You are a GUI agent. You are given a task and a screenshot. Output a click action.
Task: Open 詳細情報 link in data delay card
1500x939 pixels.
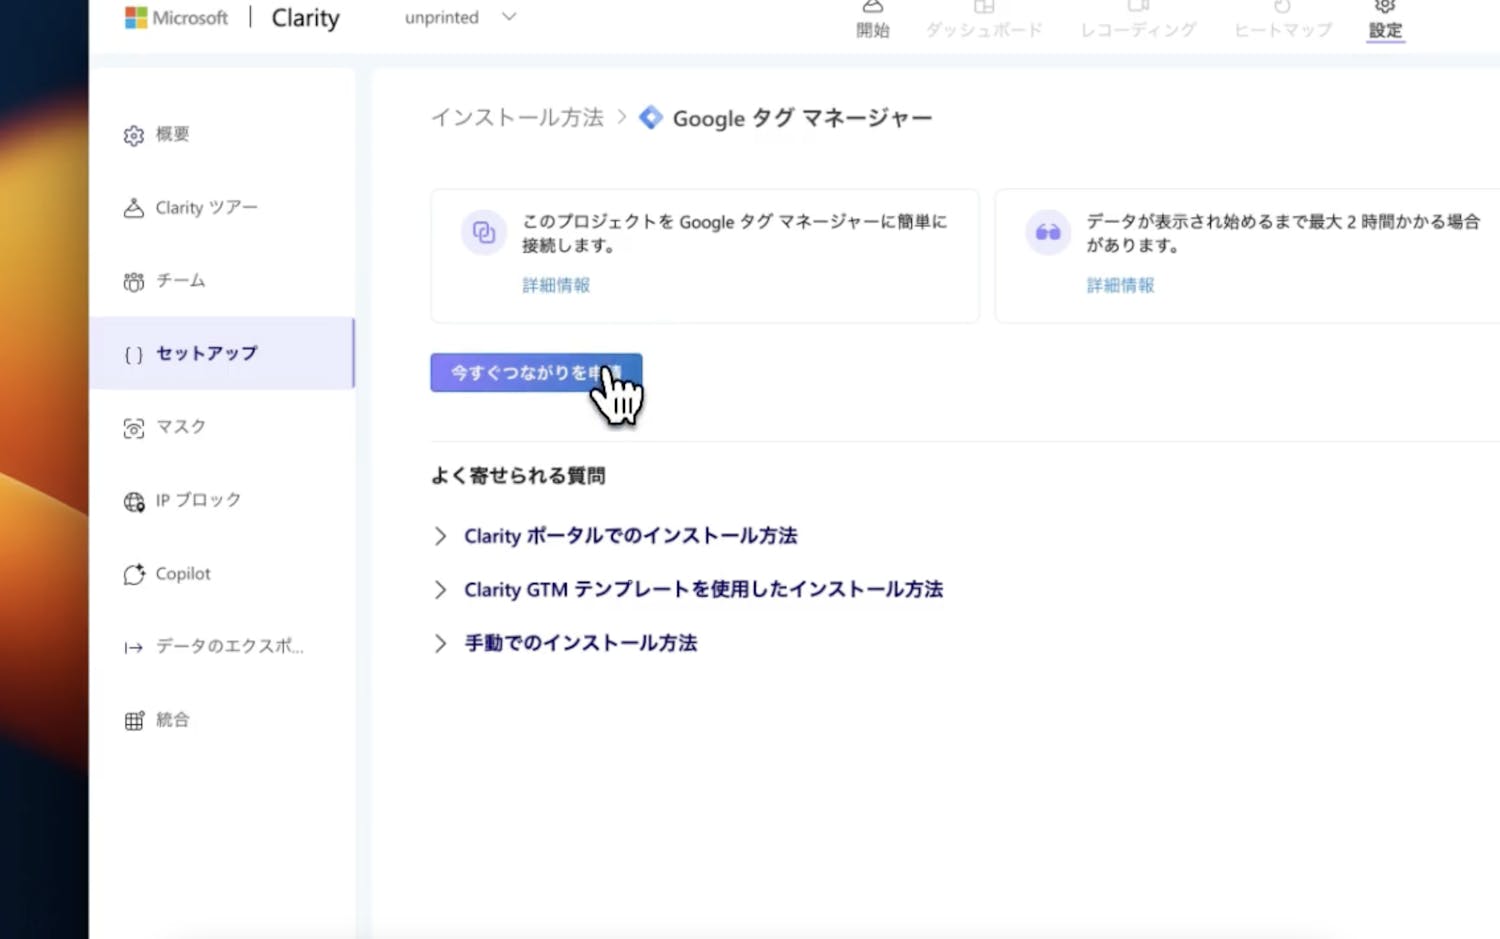1120,285
